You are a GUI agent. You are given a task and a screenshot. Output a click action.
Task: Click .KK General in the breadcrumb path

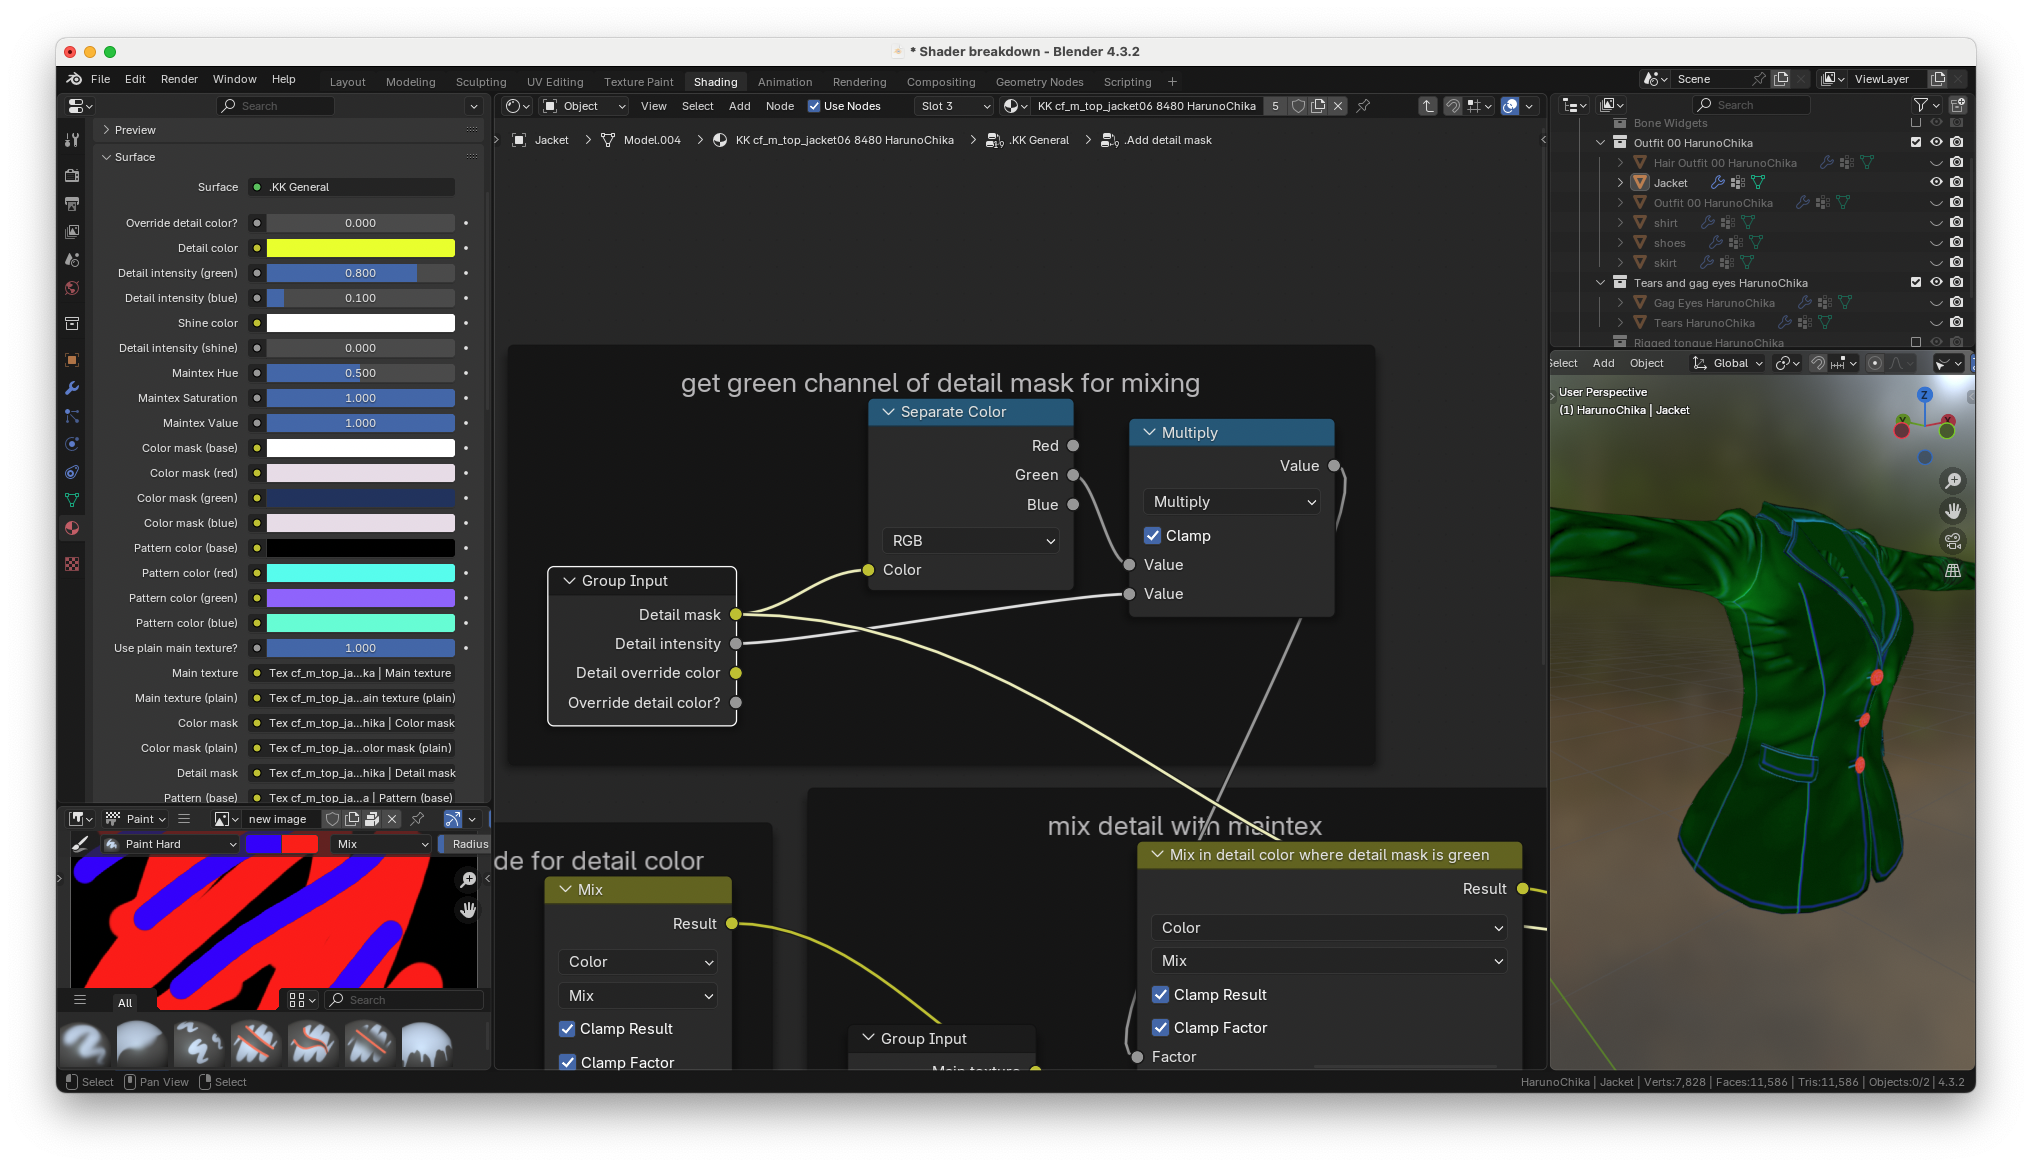[1038, 140]
